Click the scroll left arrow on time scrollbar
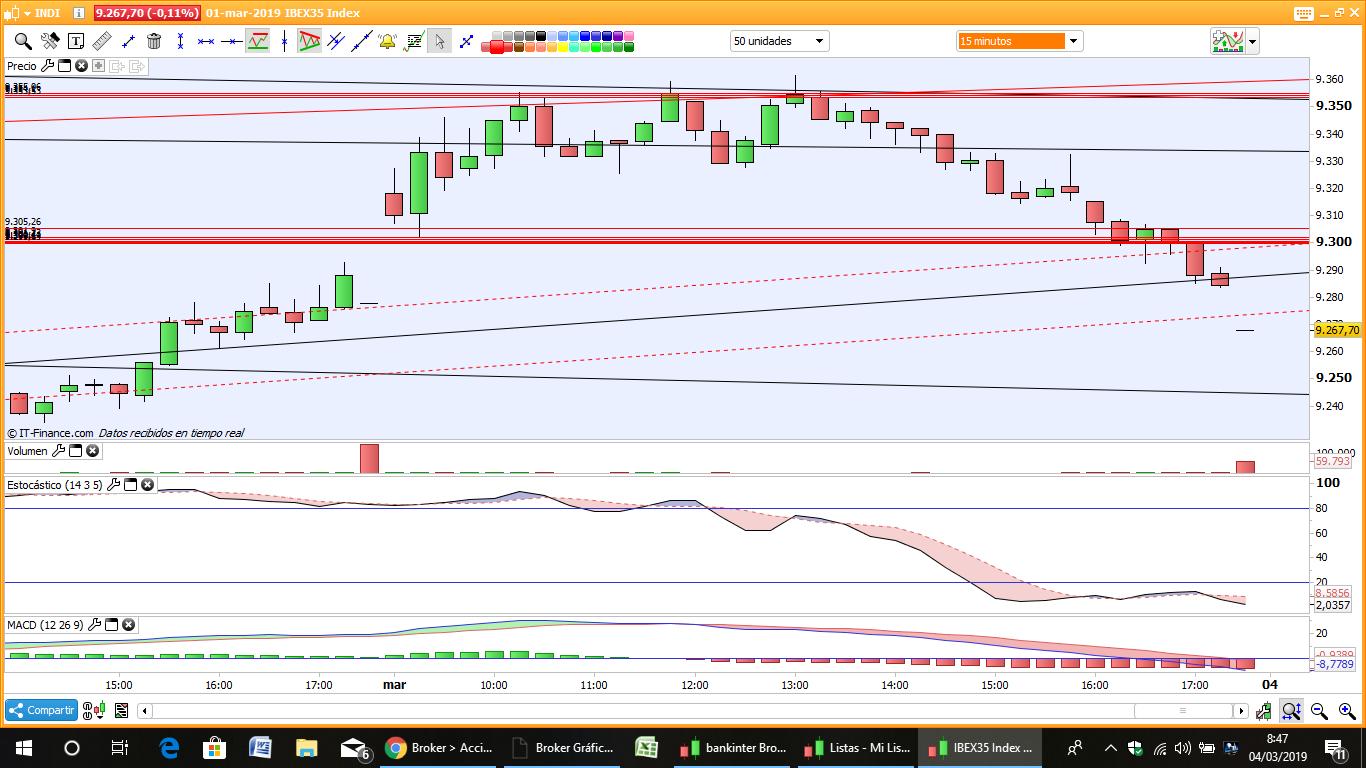1366x768 pixels. coord(145,711)
